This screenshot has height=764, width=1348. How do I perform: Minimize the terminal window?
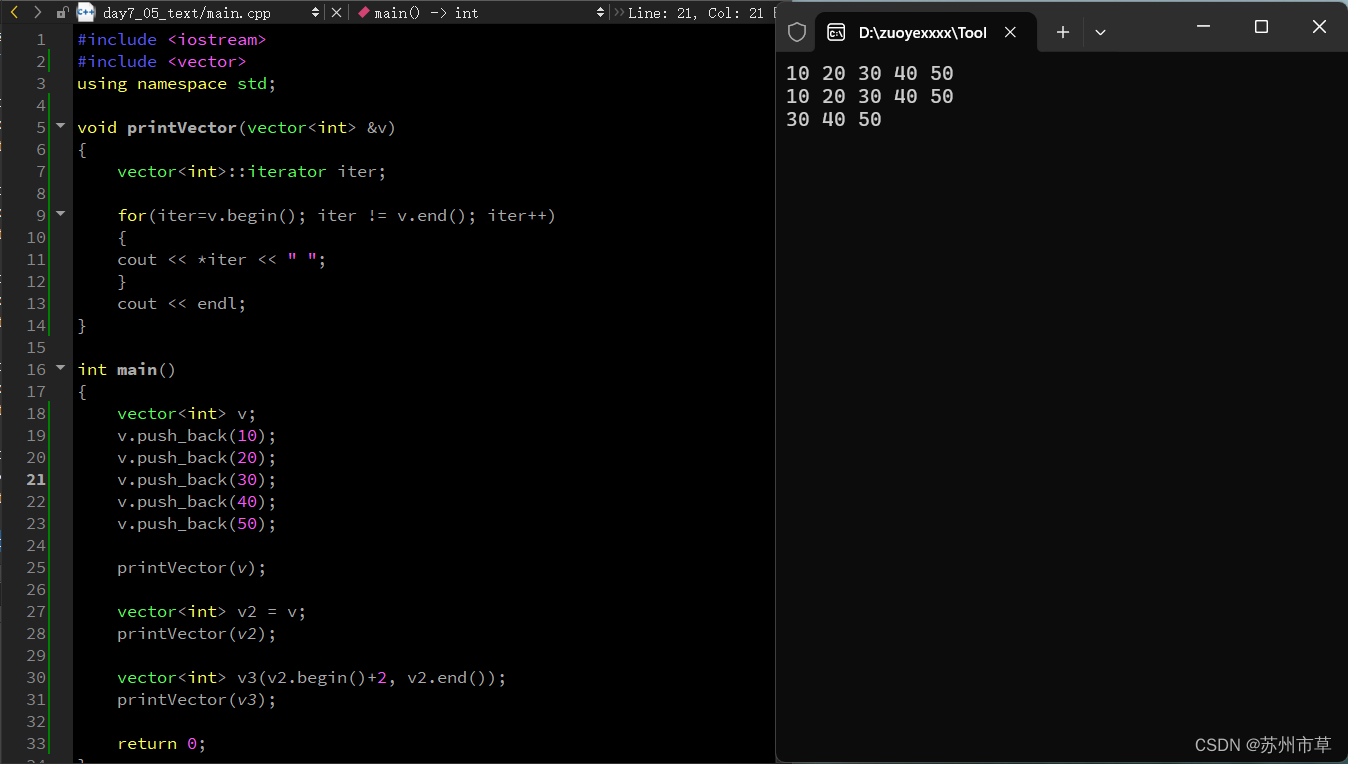[1204, 27]
